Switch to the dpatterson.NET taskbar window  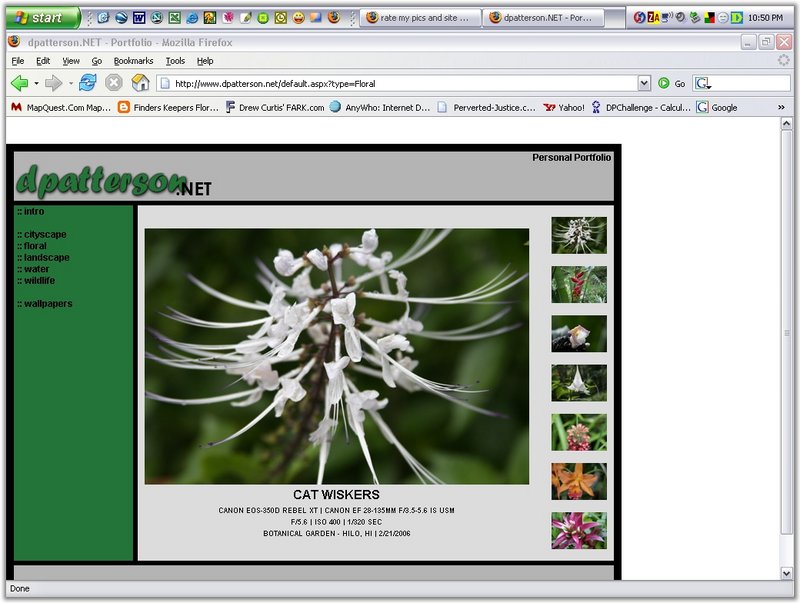543,18
